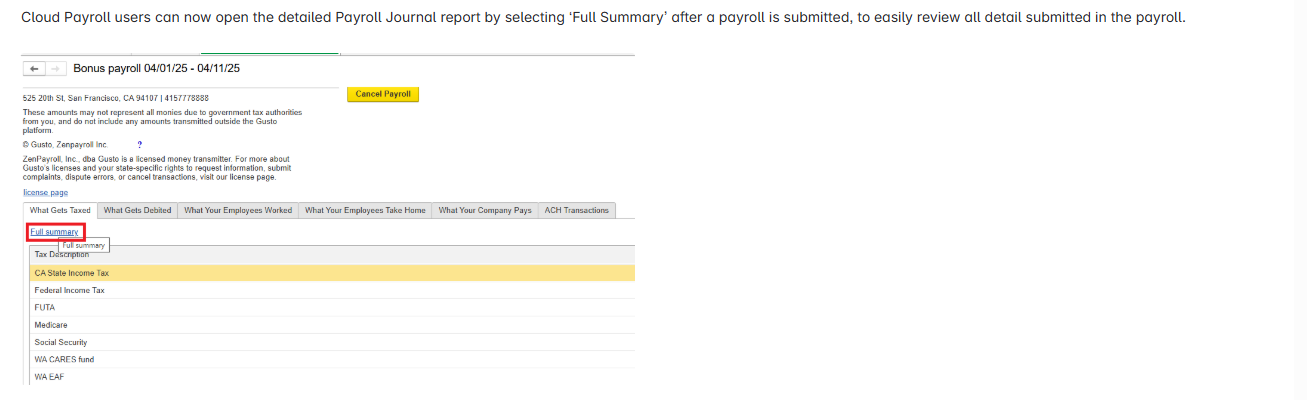
Task: Select the Social Security row
Action: (331, 342)
